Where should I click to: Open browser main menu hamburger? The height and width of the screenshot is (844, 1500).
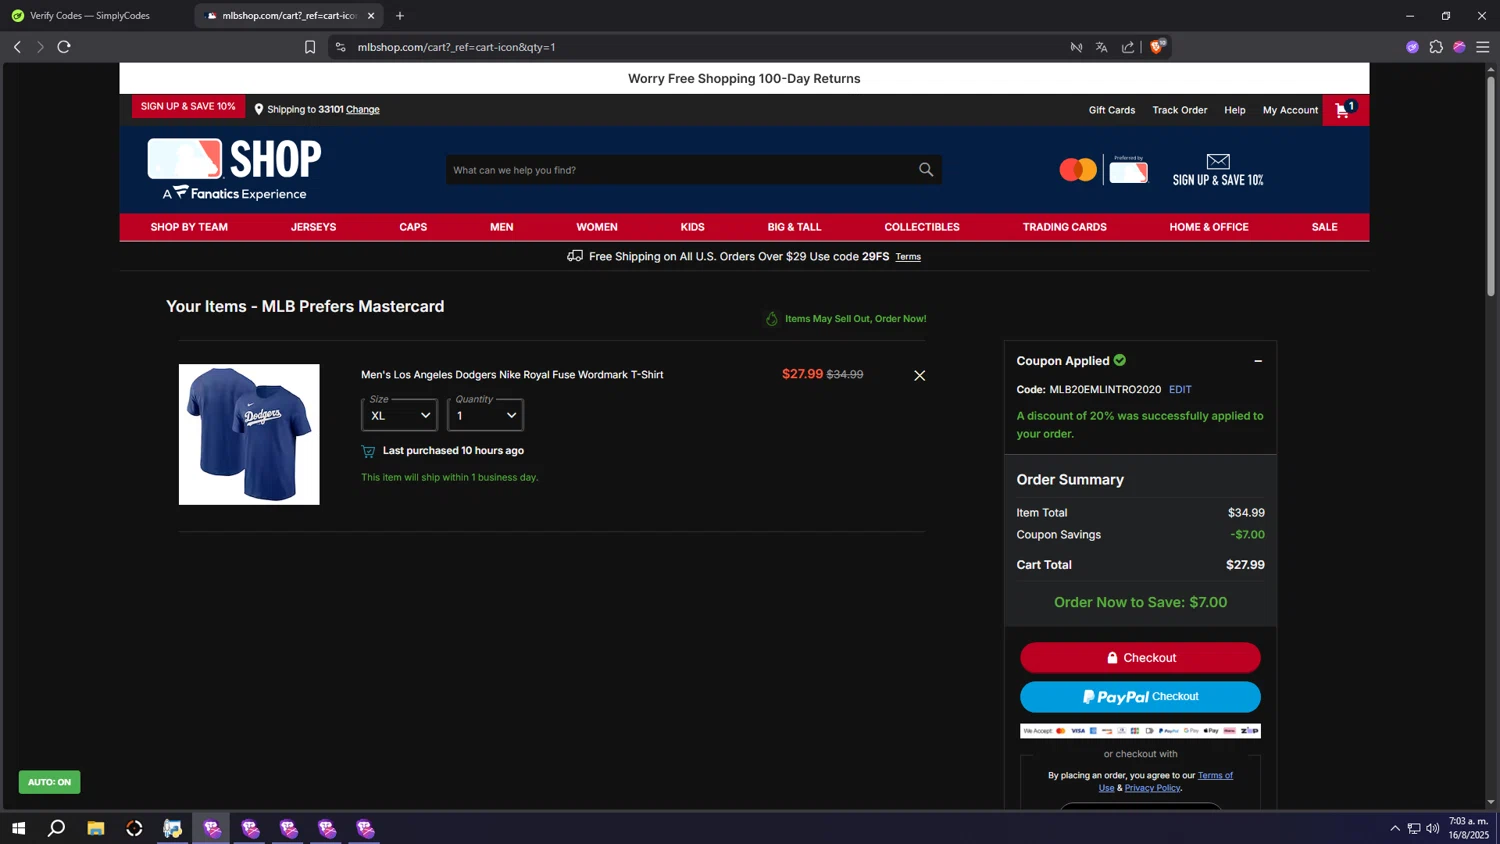tap(1483, 47)
